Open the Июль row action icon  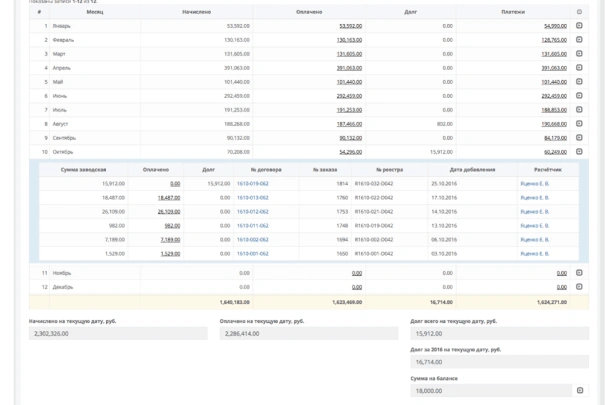click(579, 110)
